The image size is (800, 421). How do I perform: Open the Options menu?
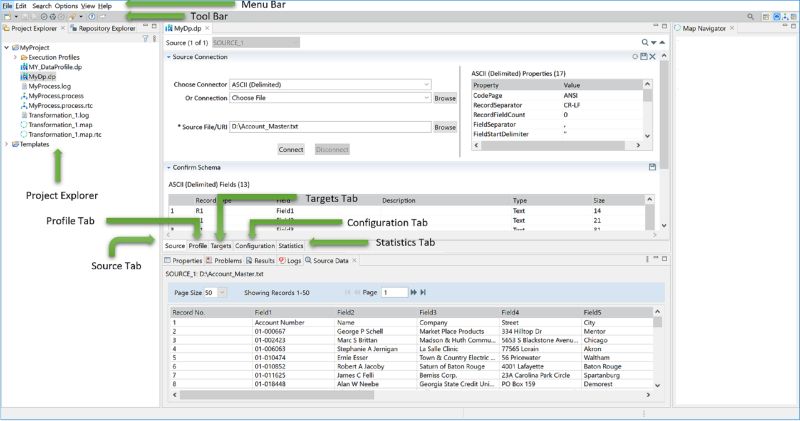point(66,6)
